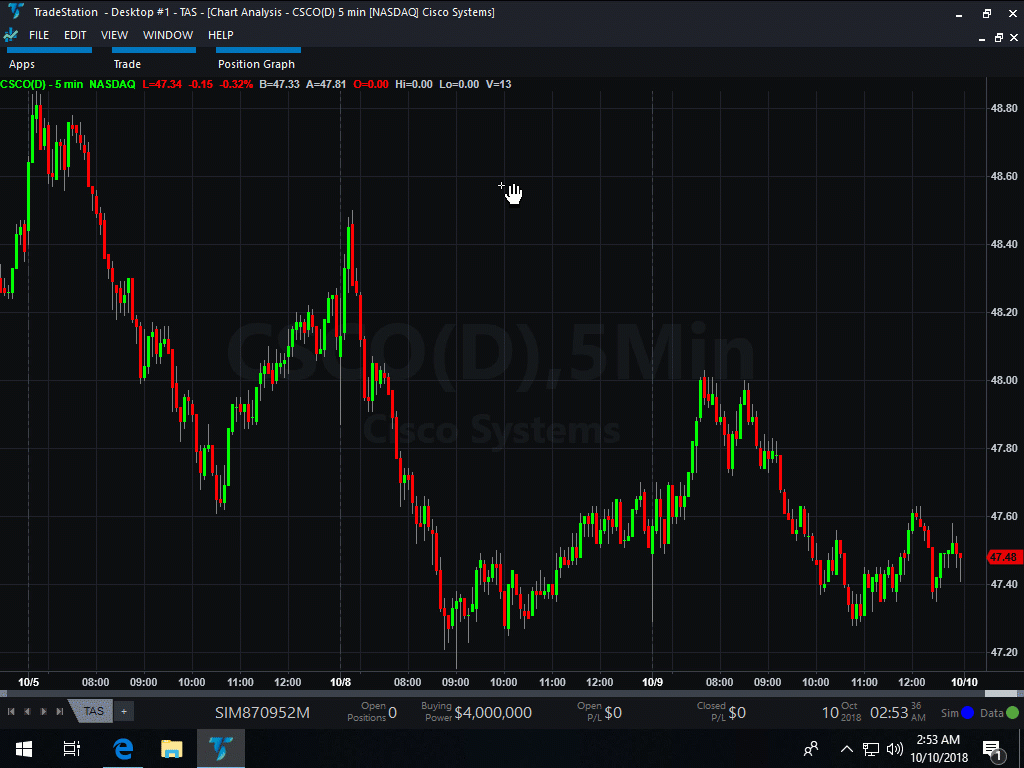Click the Open P/L $0 value

click(x=613, y=712)
